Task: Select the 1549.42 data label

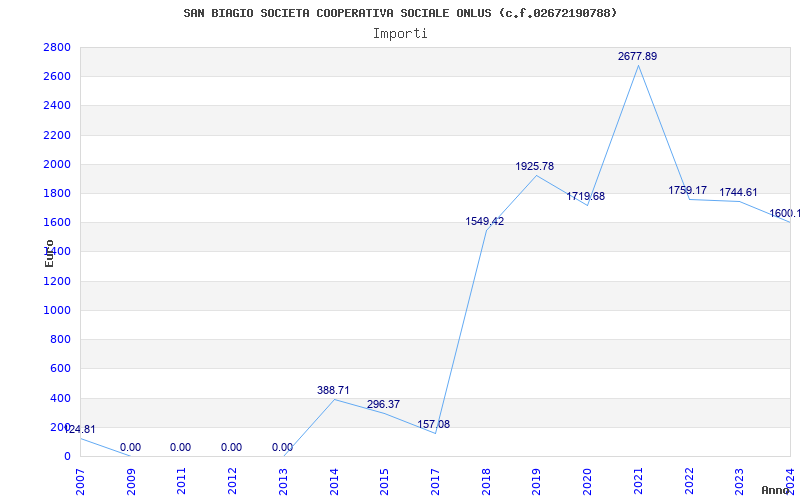Action: [x=484, y=221]
